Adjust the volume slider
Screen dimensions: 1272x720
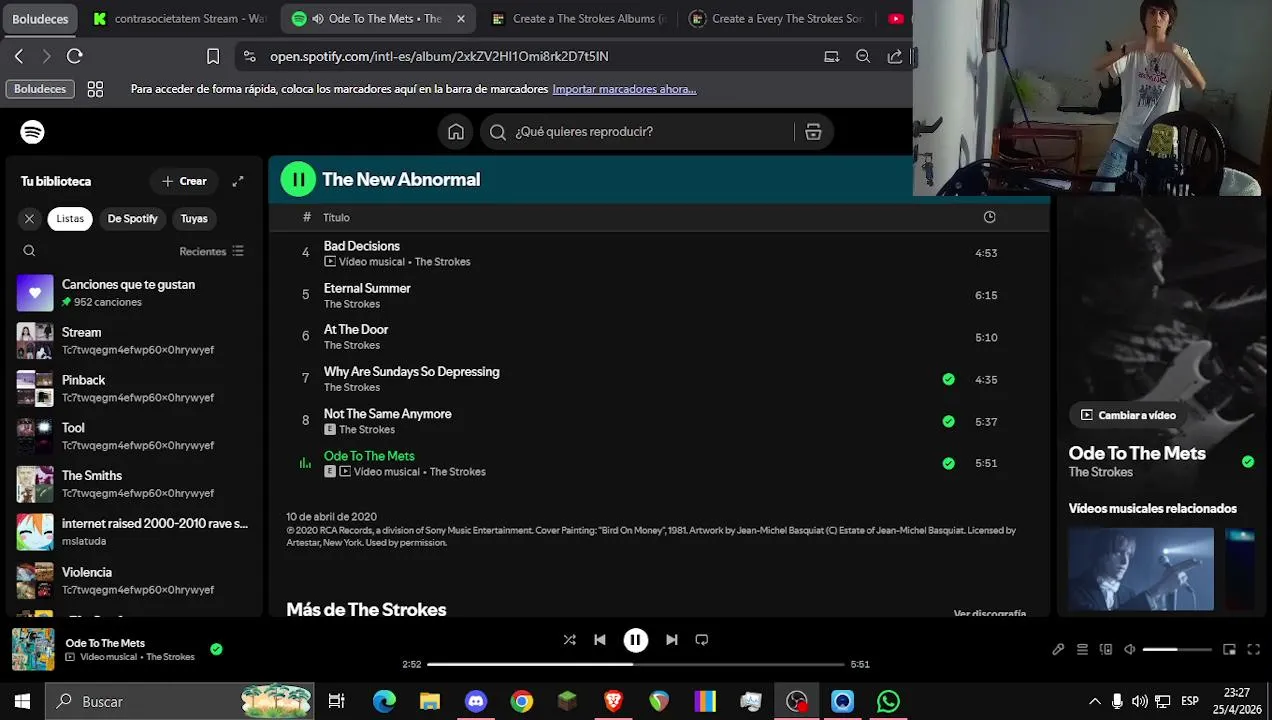pyautogui.click(x=1176, y=649)
